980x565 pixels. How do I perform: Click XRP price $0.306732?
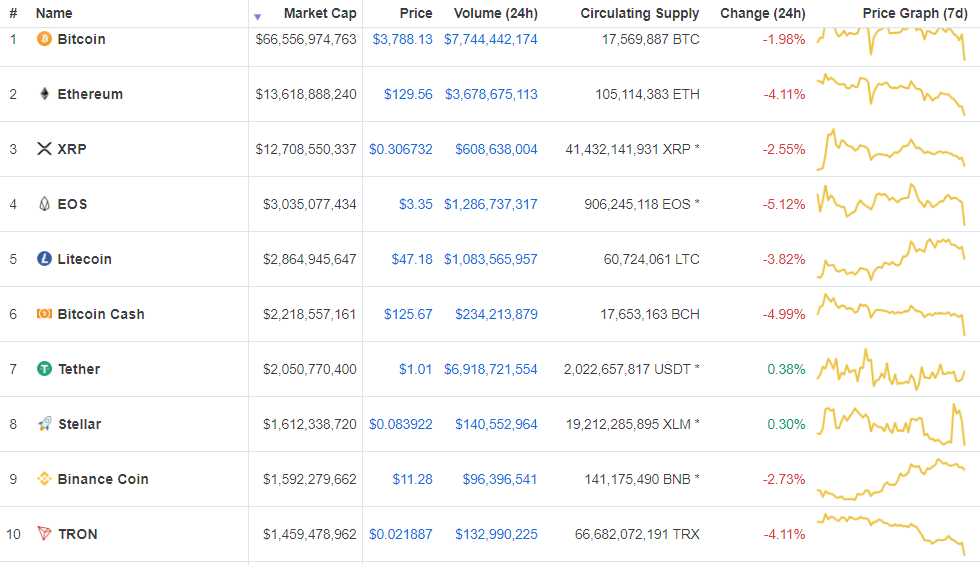click(x=401, y=149)
